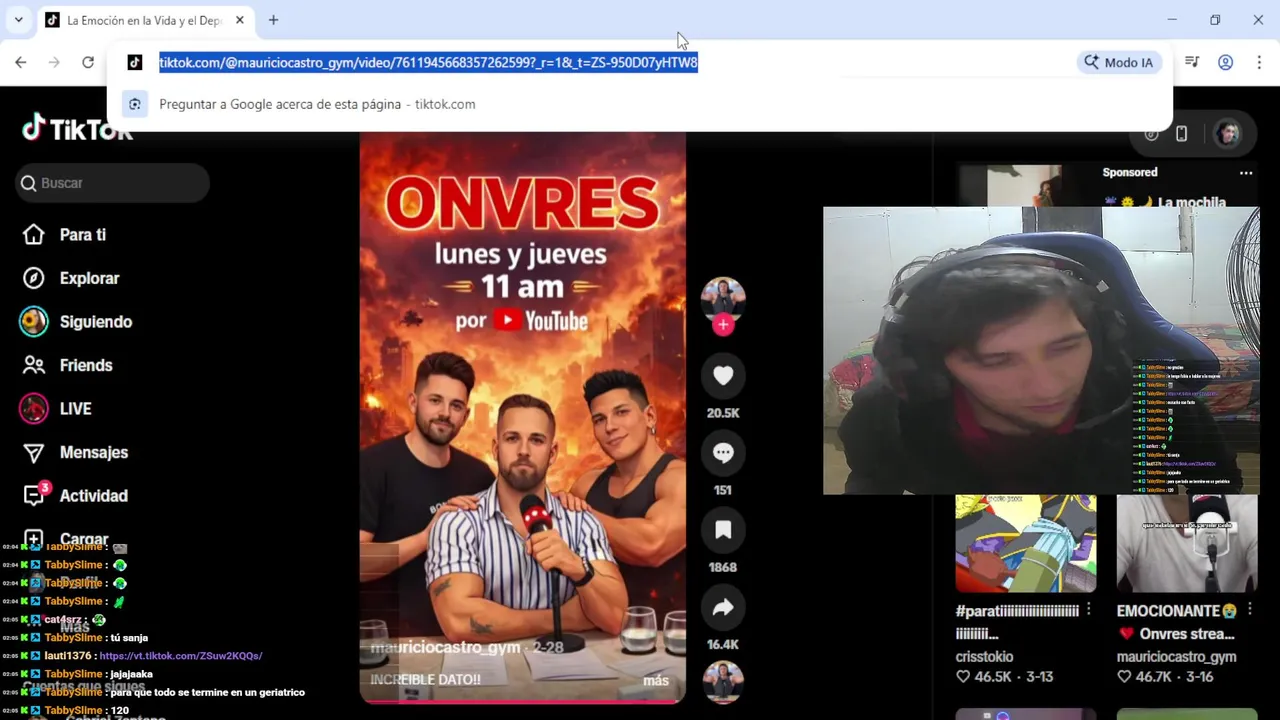Image resolution: width=1280 pixels, height=720 pixels.
Task: Click Cargar to upload a video
Action: [84, 539]
